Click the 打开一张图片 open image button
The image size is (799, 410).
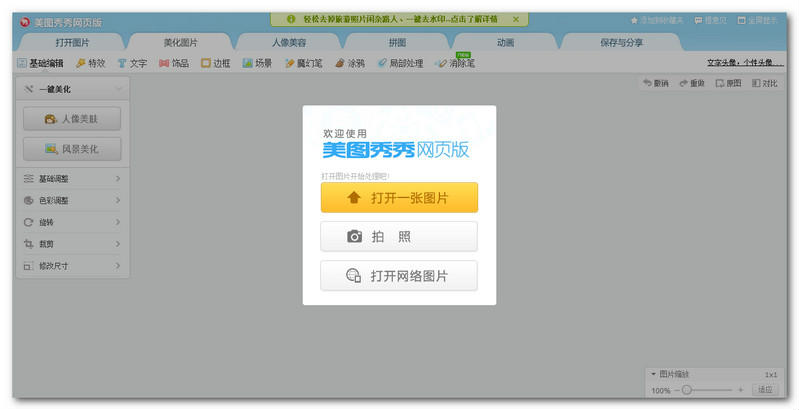pos(399,198)
